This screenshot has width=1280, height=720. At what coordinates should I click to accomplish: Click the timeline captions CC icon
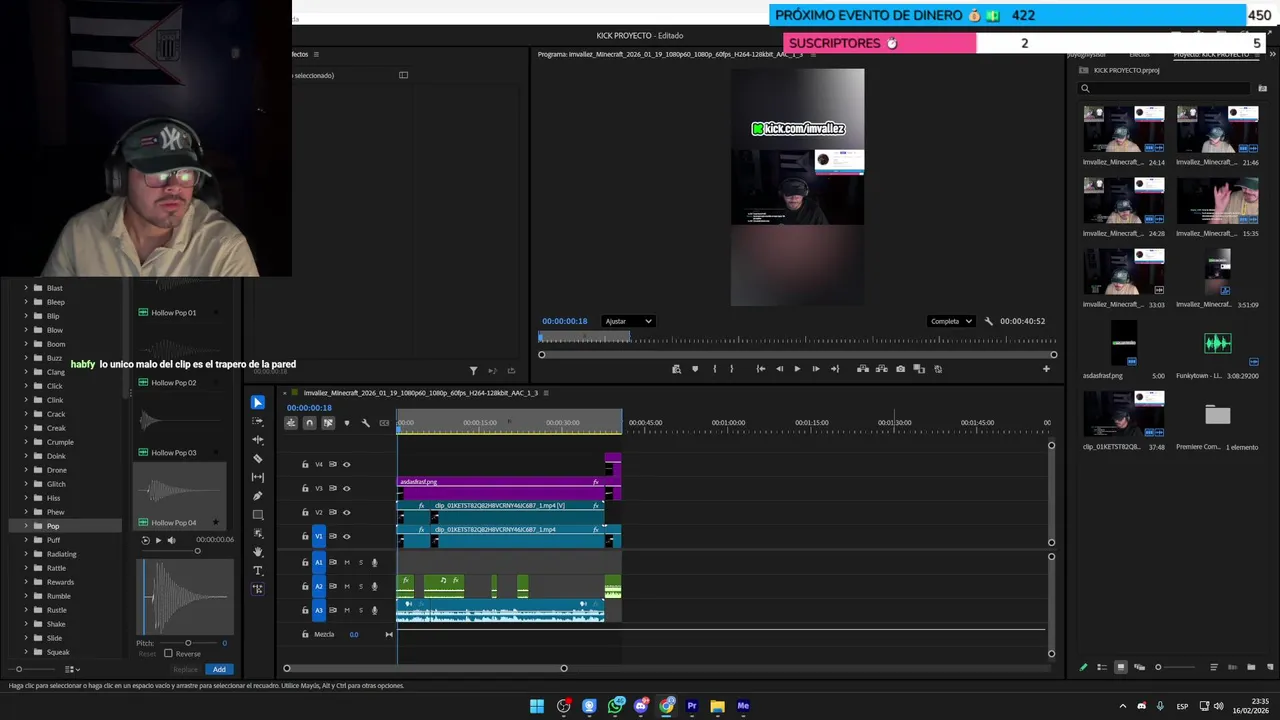pos(384,423)
